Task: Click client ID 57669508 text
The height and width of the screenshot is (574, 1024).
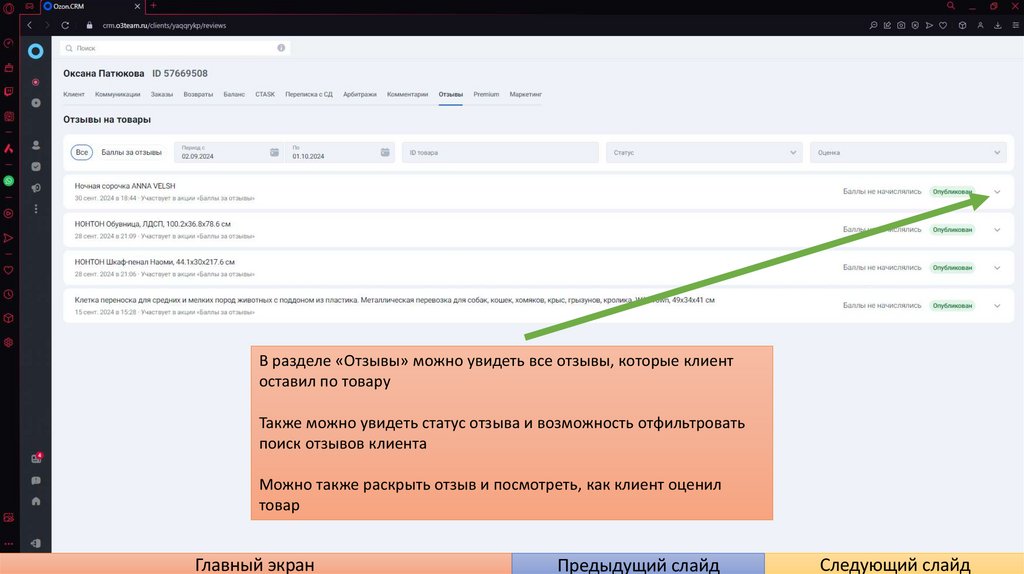Action: click(180, 74)
